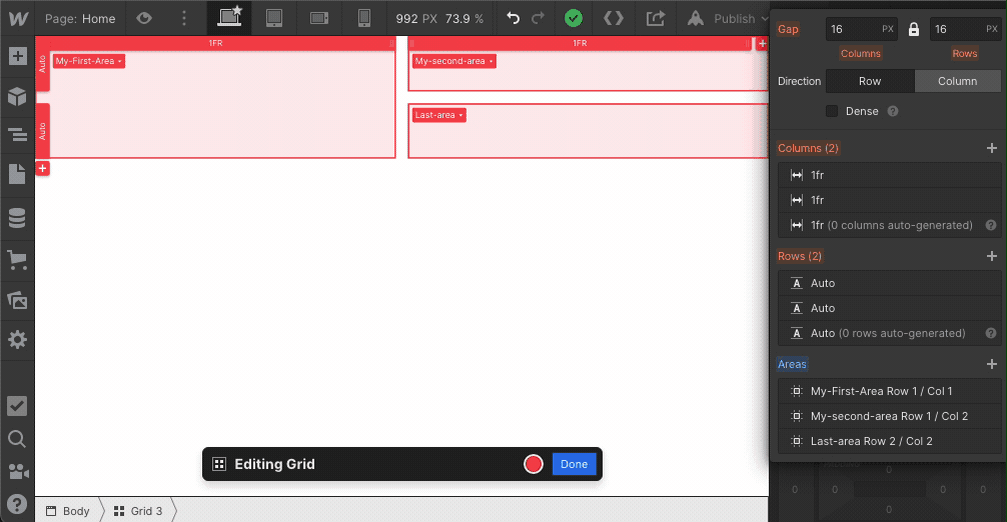
Task: Select the second Auto row entry
Action: 889,308
